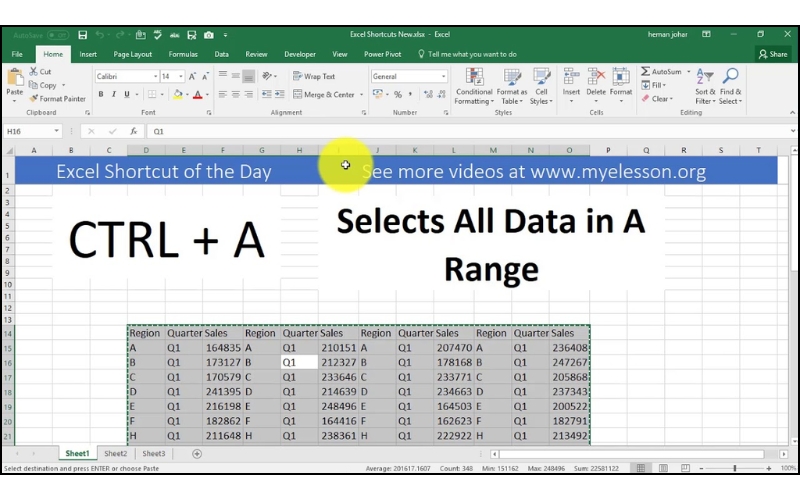Viewport: 800px width, 500px height.
Task: Click the Insert Function fx icon
Action: pos(133,131)
